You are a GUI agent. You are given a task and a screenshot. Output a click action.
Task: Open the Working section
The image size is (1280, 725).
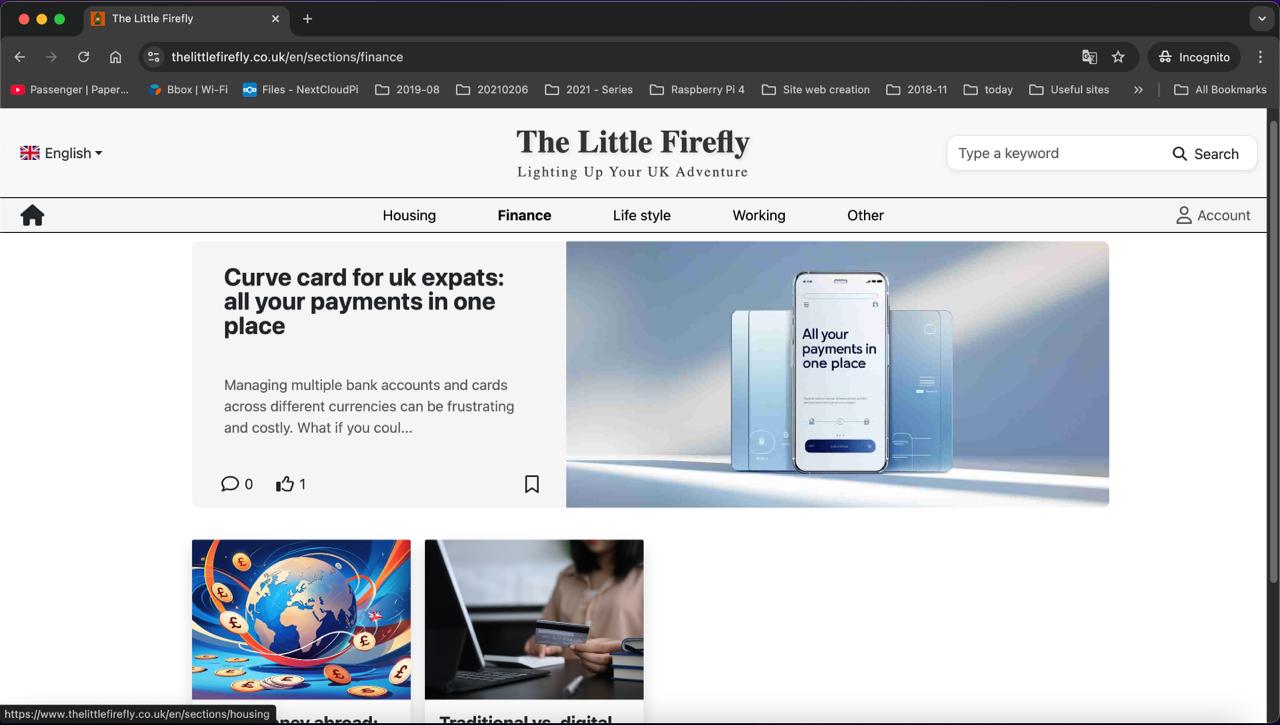coord(759,215)
